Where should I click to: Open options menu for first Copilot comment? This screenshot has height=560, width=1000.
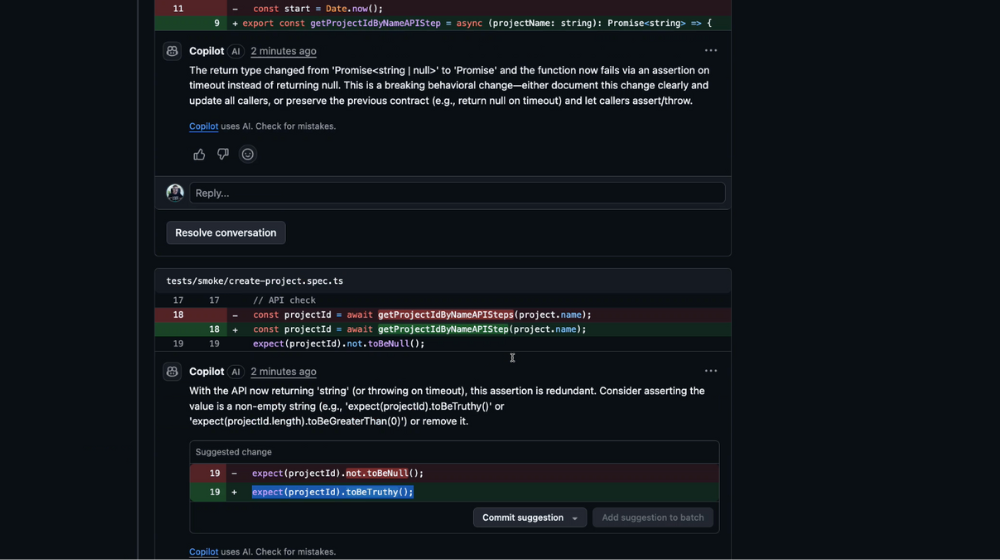710,50
